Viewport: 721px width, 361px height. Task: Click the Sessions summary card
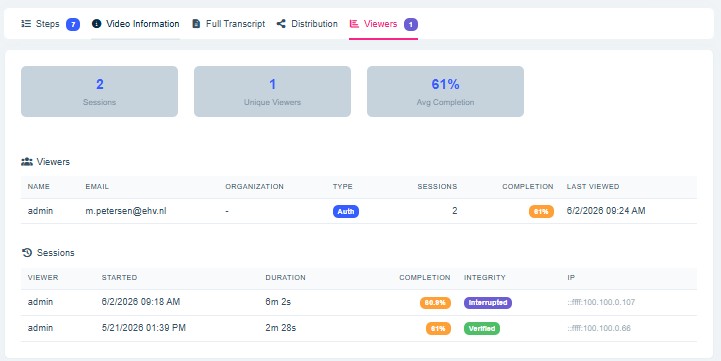(99, 92)
